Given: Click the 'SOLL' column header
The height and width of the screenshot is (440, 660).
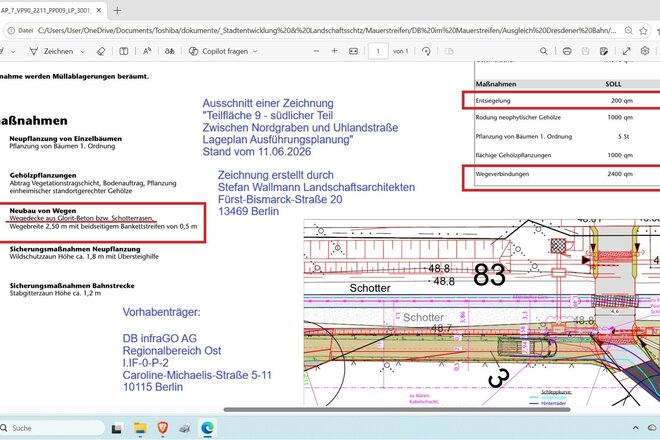Looking at the screenshot, I should click(613, 84).
